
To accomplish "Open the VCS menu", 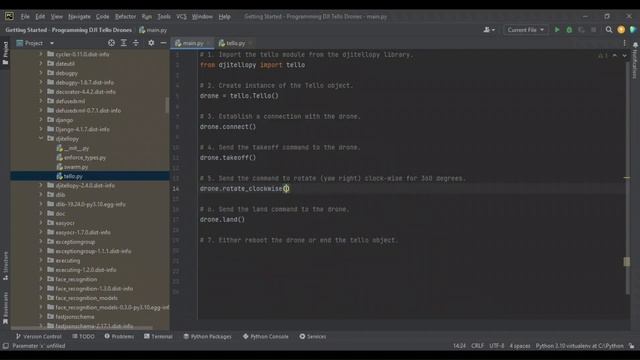I will pos(181,17).
